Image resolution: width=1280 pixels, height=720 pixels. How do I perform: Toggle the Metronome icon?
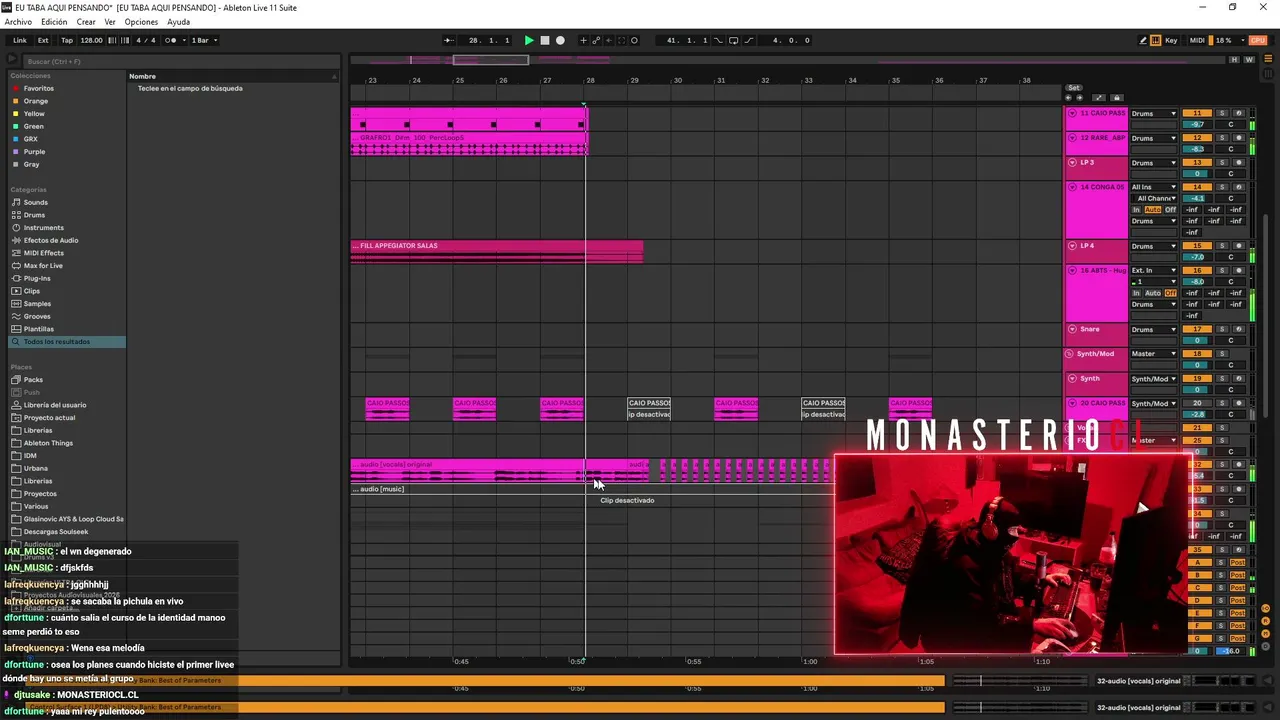tap(171, 41)
